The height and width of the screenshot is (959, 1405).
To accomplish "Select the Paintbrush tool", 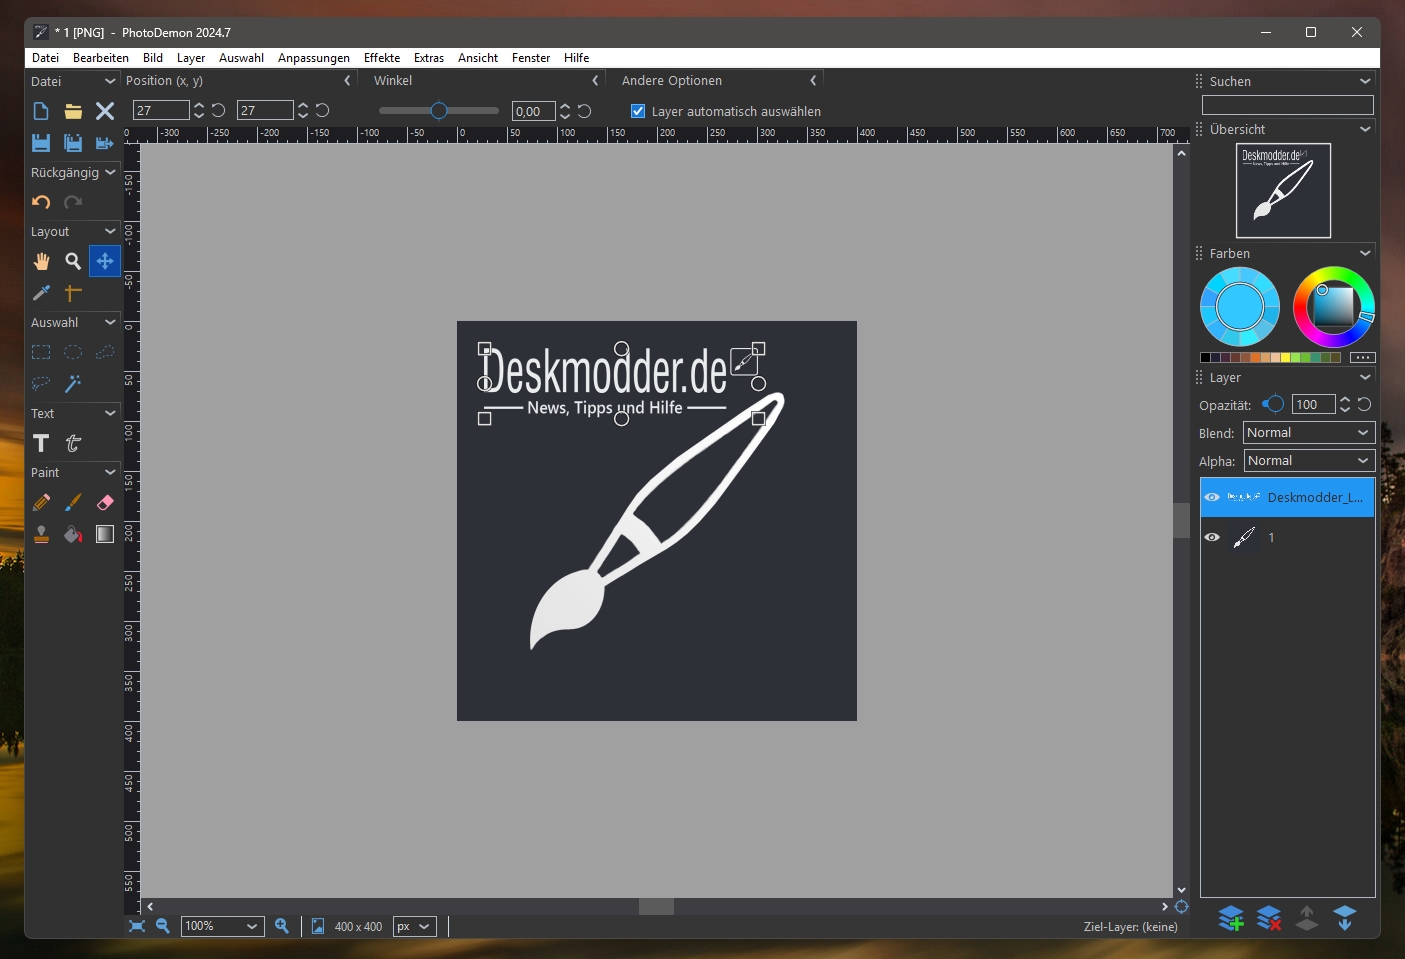I will 73,502.
